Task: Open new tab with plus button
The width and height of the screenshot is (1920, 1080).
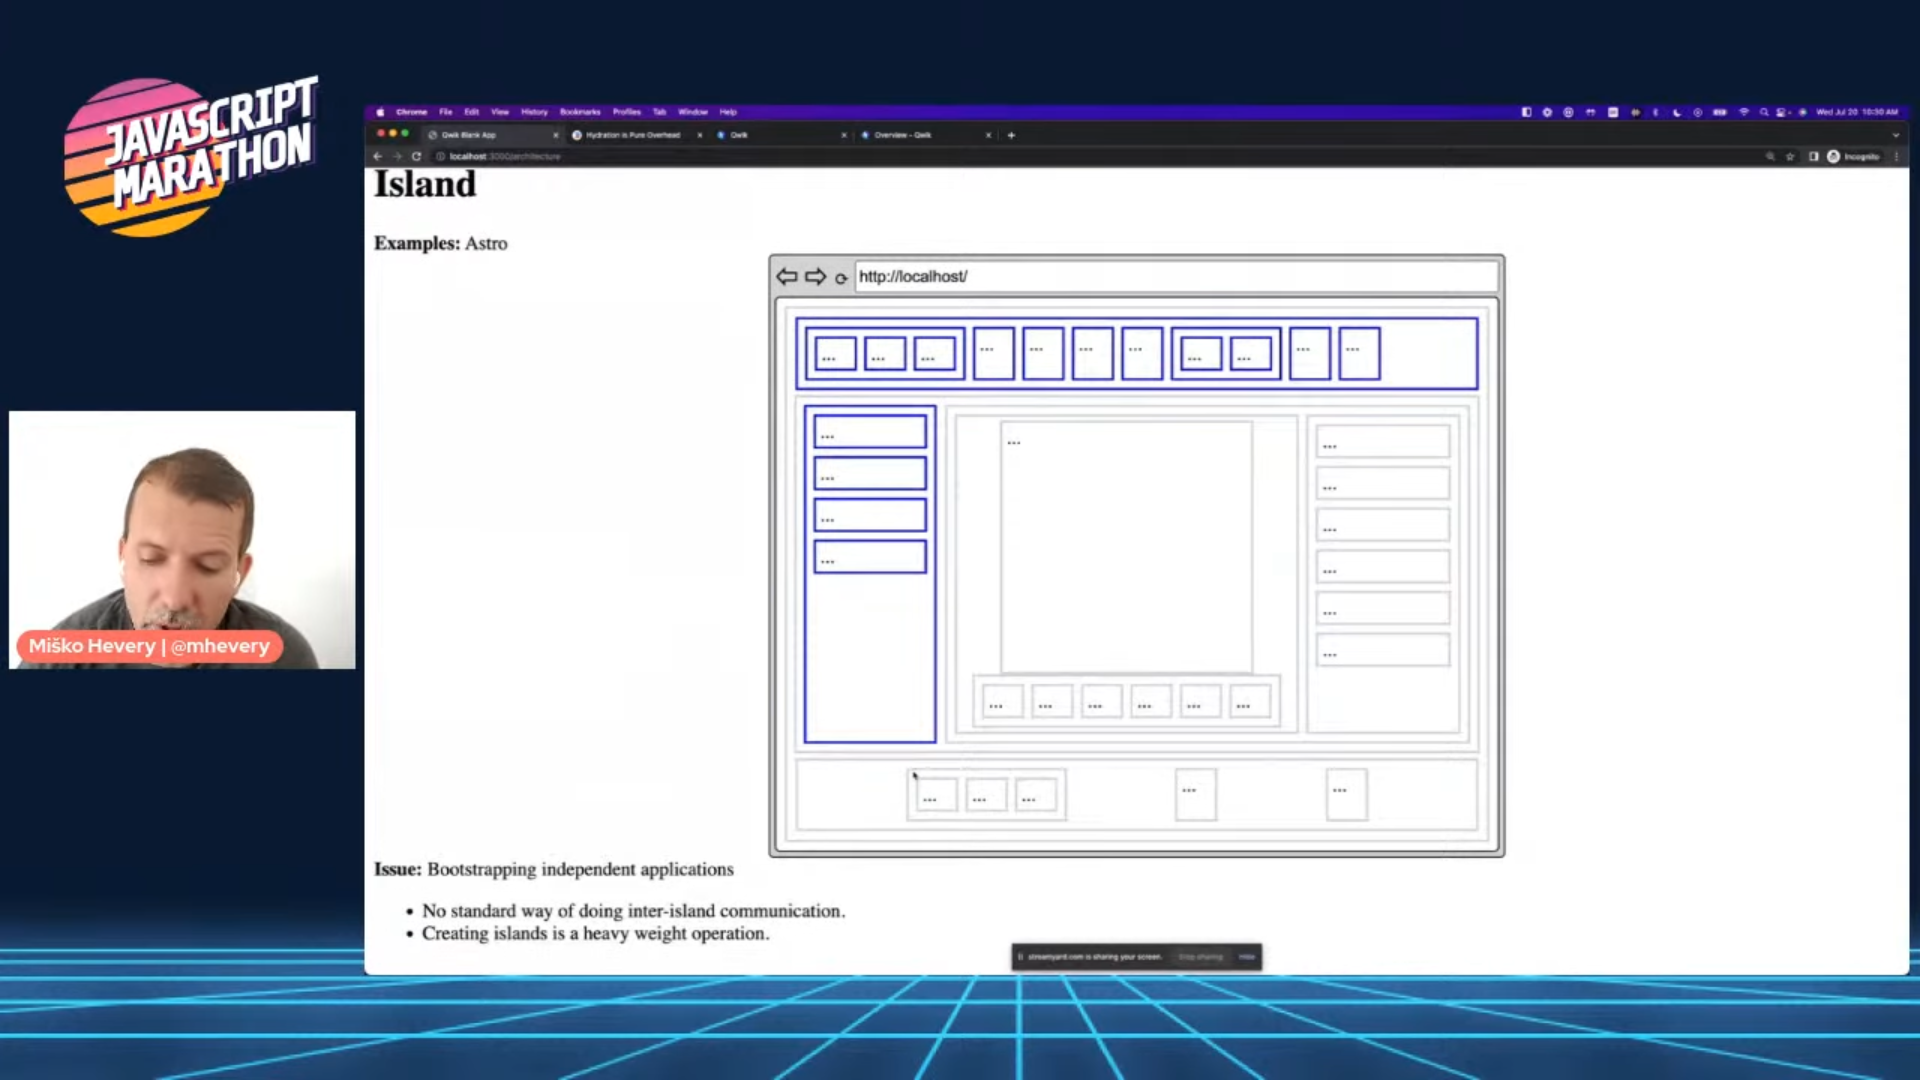Action: click(1011, 135)
